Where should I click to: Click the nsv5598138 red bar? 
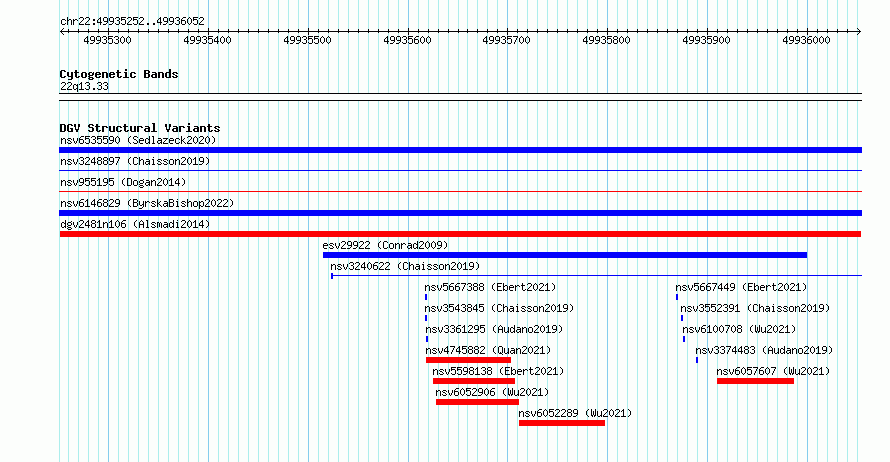coord(474,381)
